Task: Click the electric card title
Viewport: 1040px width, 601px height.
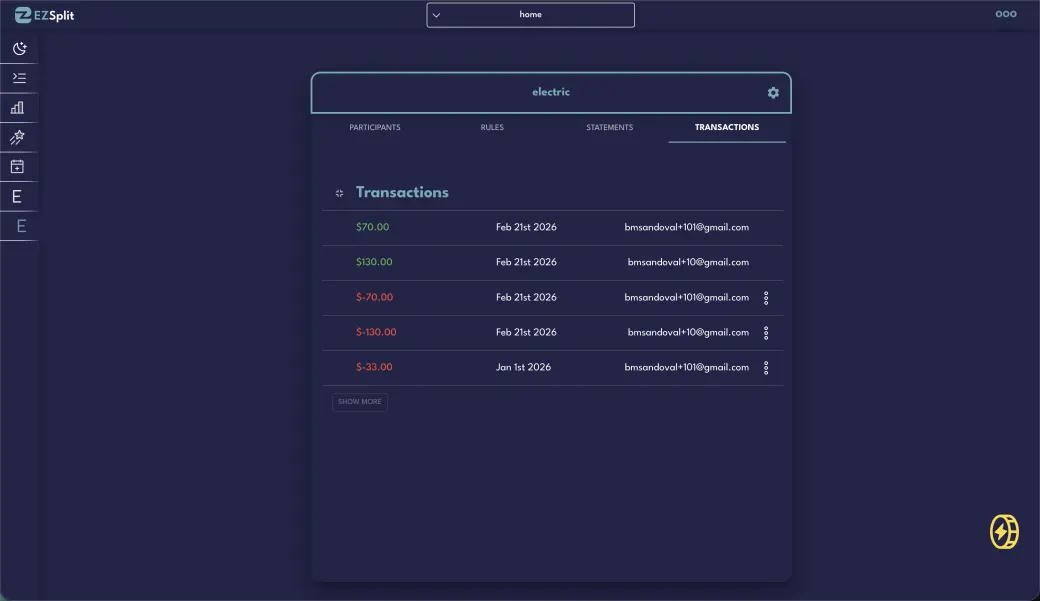Action: pos(551,92)
